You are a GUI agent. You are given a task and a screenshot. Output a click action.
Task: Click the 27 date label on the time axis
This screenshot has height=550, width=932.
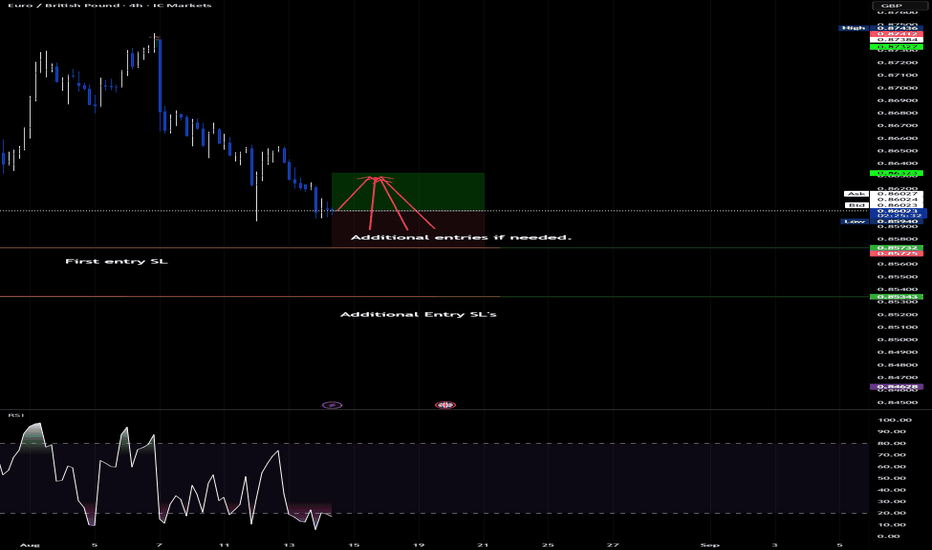click(612, 545)
